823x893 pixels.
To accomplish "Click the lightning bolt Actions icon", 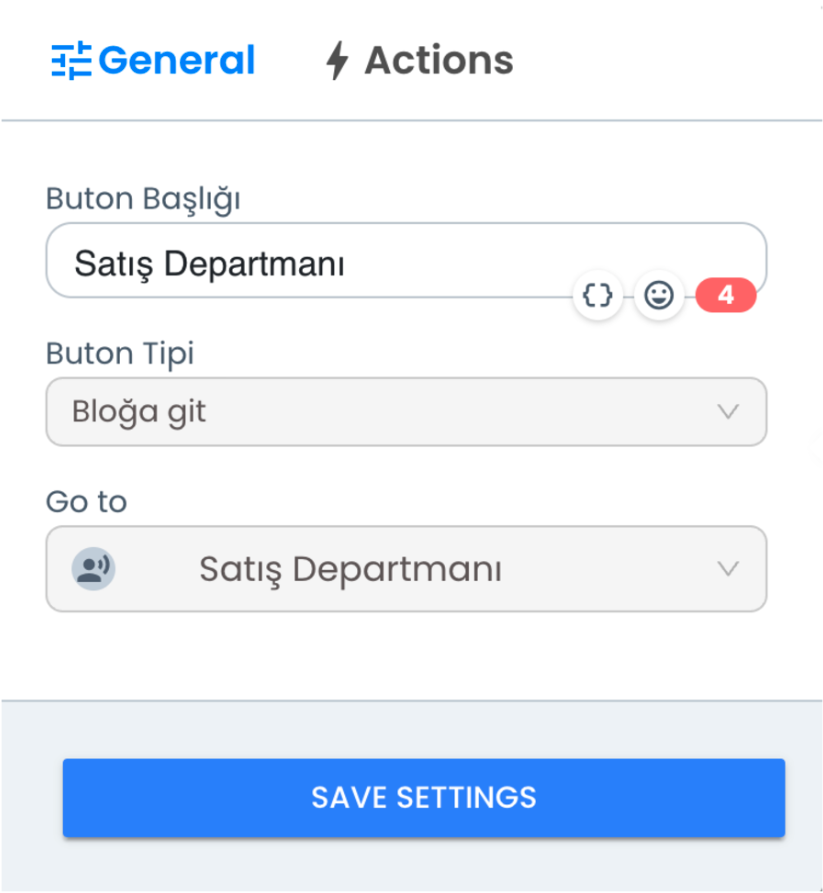I will click(337, 60).
